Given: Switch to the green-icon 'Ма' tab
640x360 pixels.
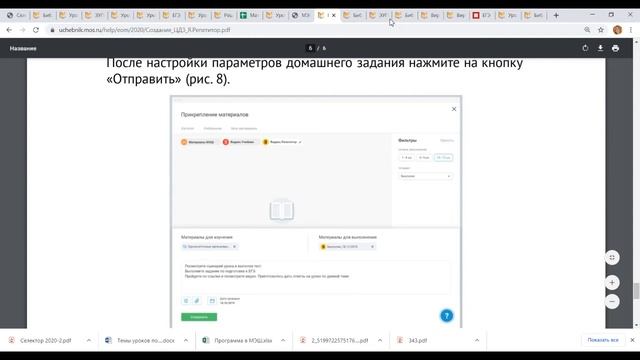Looking at the screenshot, I should pyautogui.click(x=249, y=15).
